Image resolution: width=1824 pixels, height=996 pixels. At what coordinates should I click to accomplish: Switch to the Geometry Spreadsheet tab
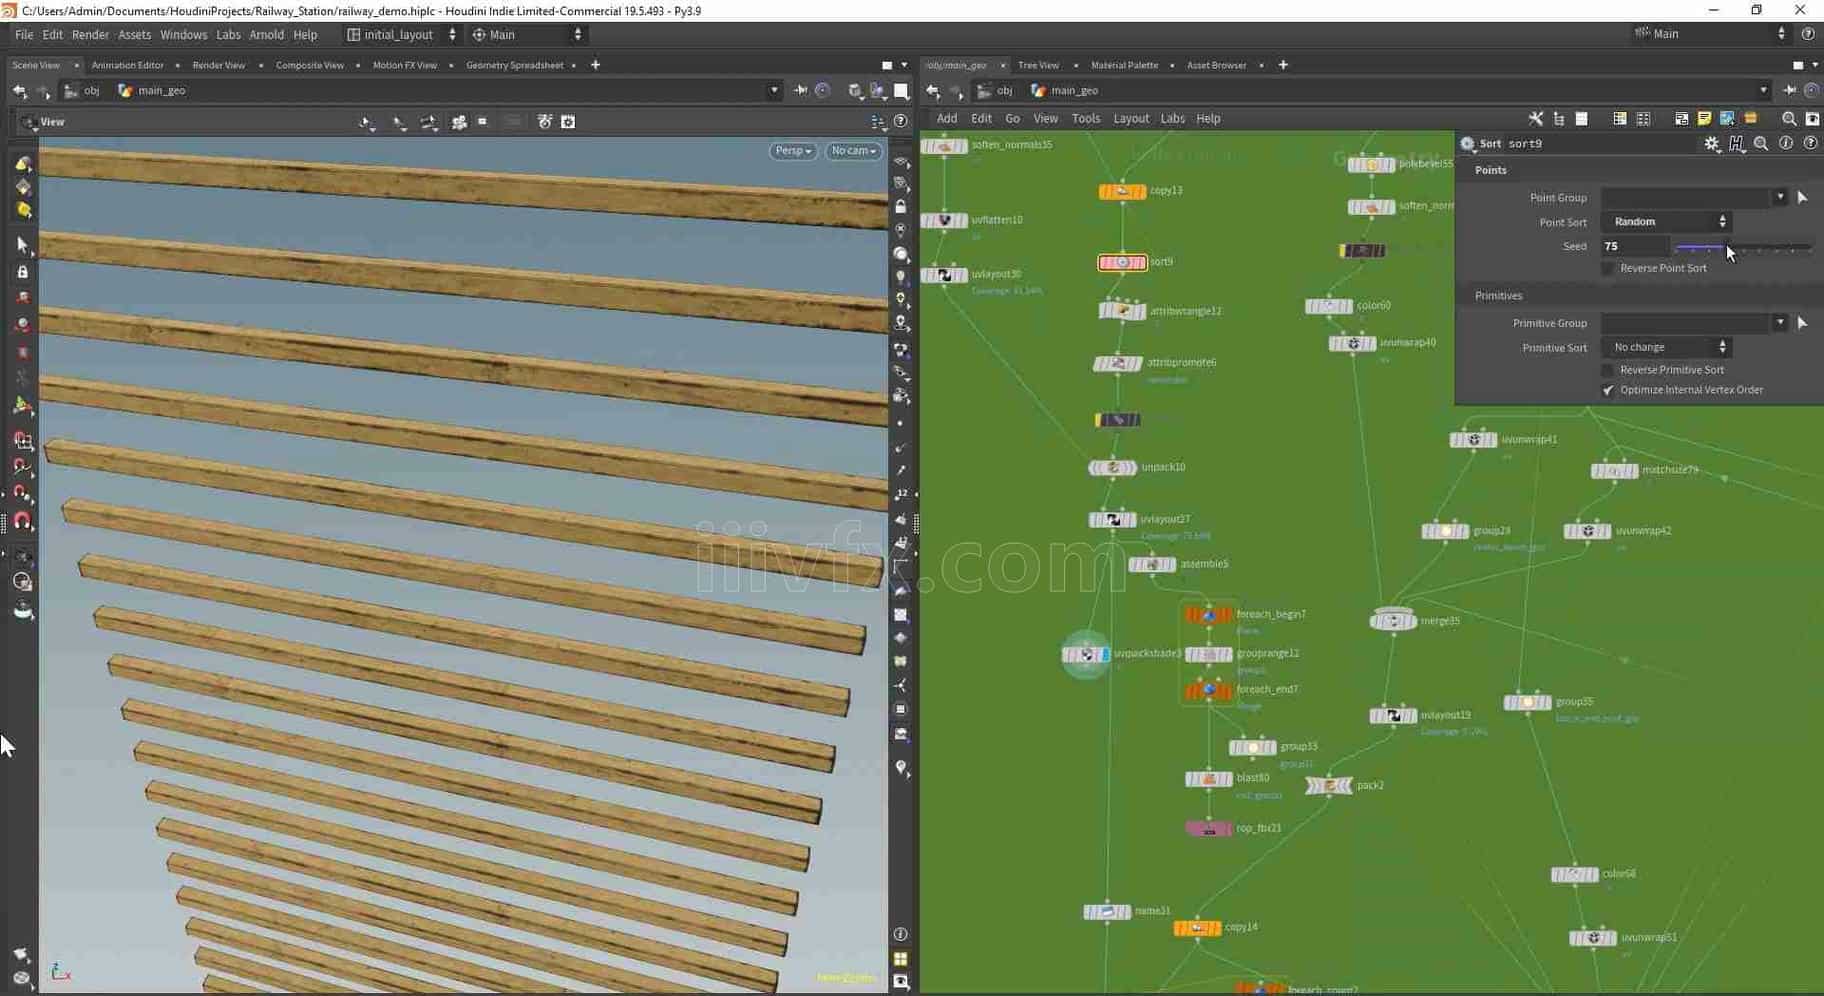[x=515, y=65]
